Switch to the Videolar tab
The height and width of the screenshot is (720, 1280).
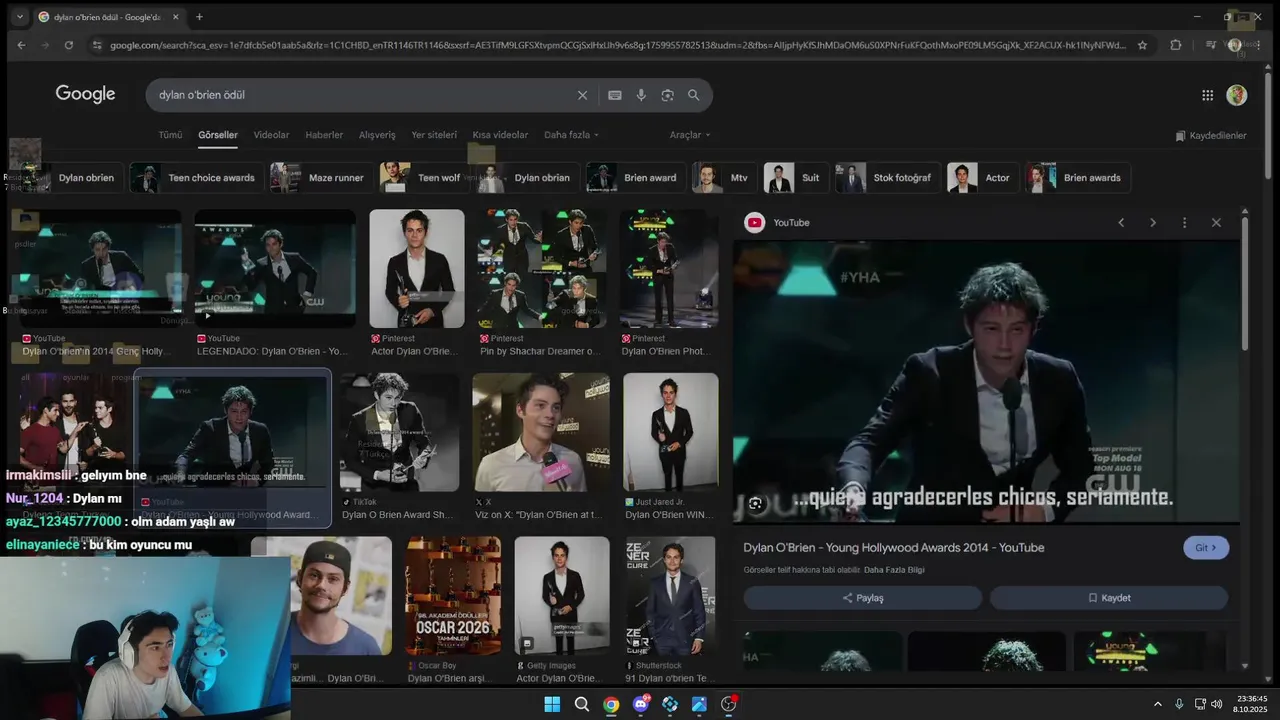[271, 135]
